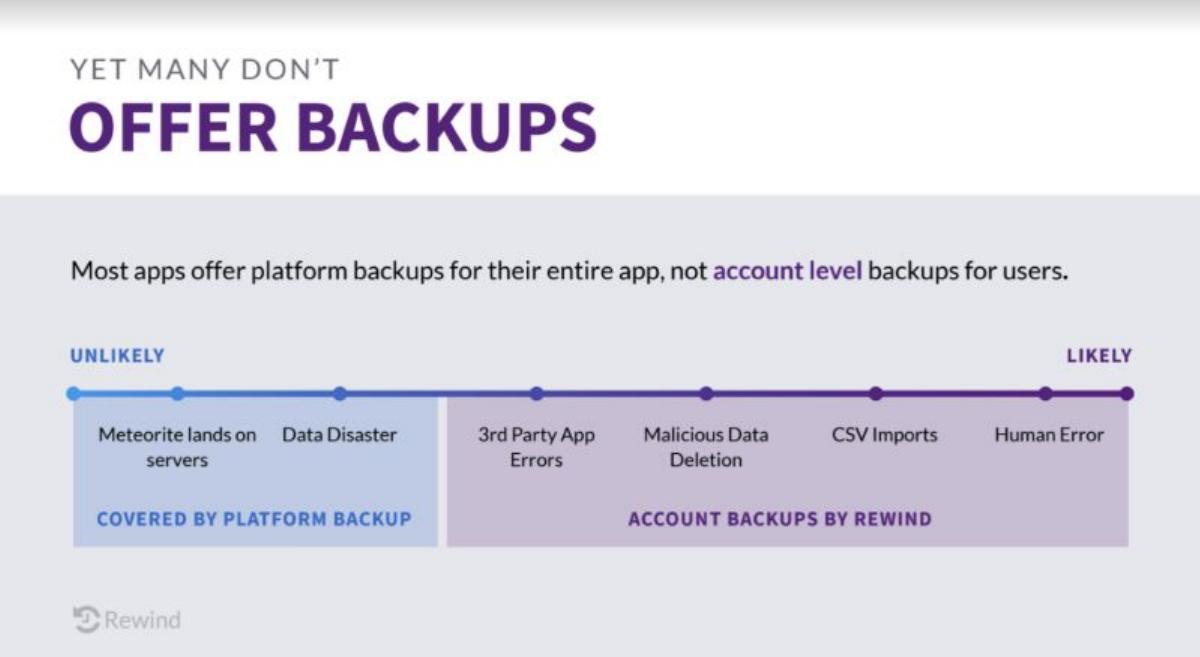
Task: Click the OFFER BACKUPS heading
Action: click(333, 127)
